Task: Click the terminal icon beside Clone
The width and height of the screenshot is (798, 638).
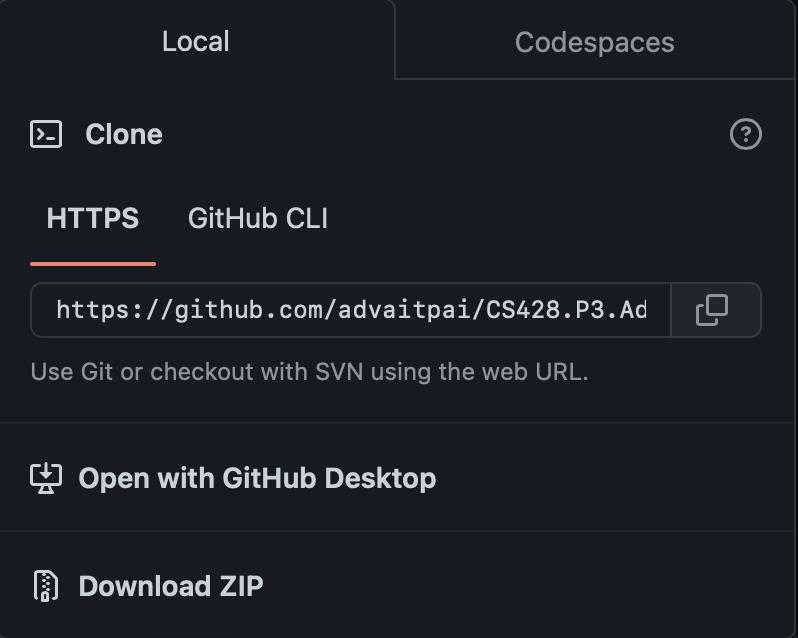Action: [x=46, y=134]
